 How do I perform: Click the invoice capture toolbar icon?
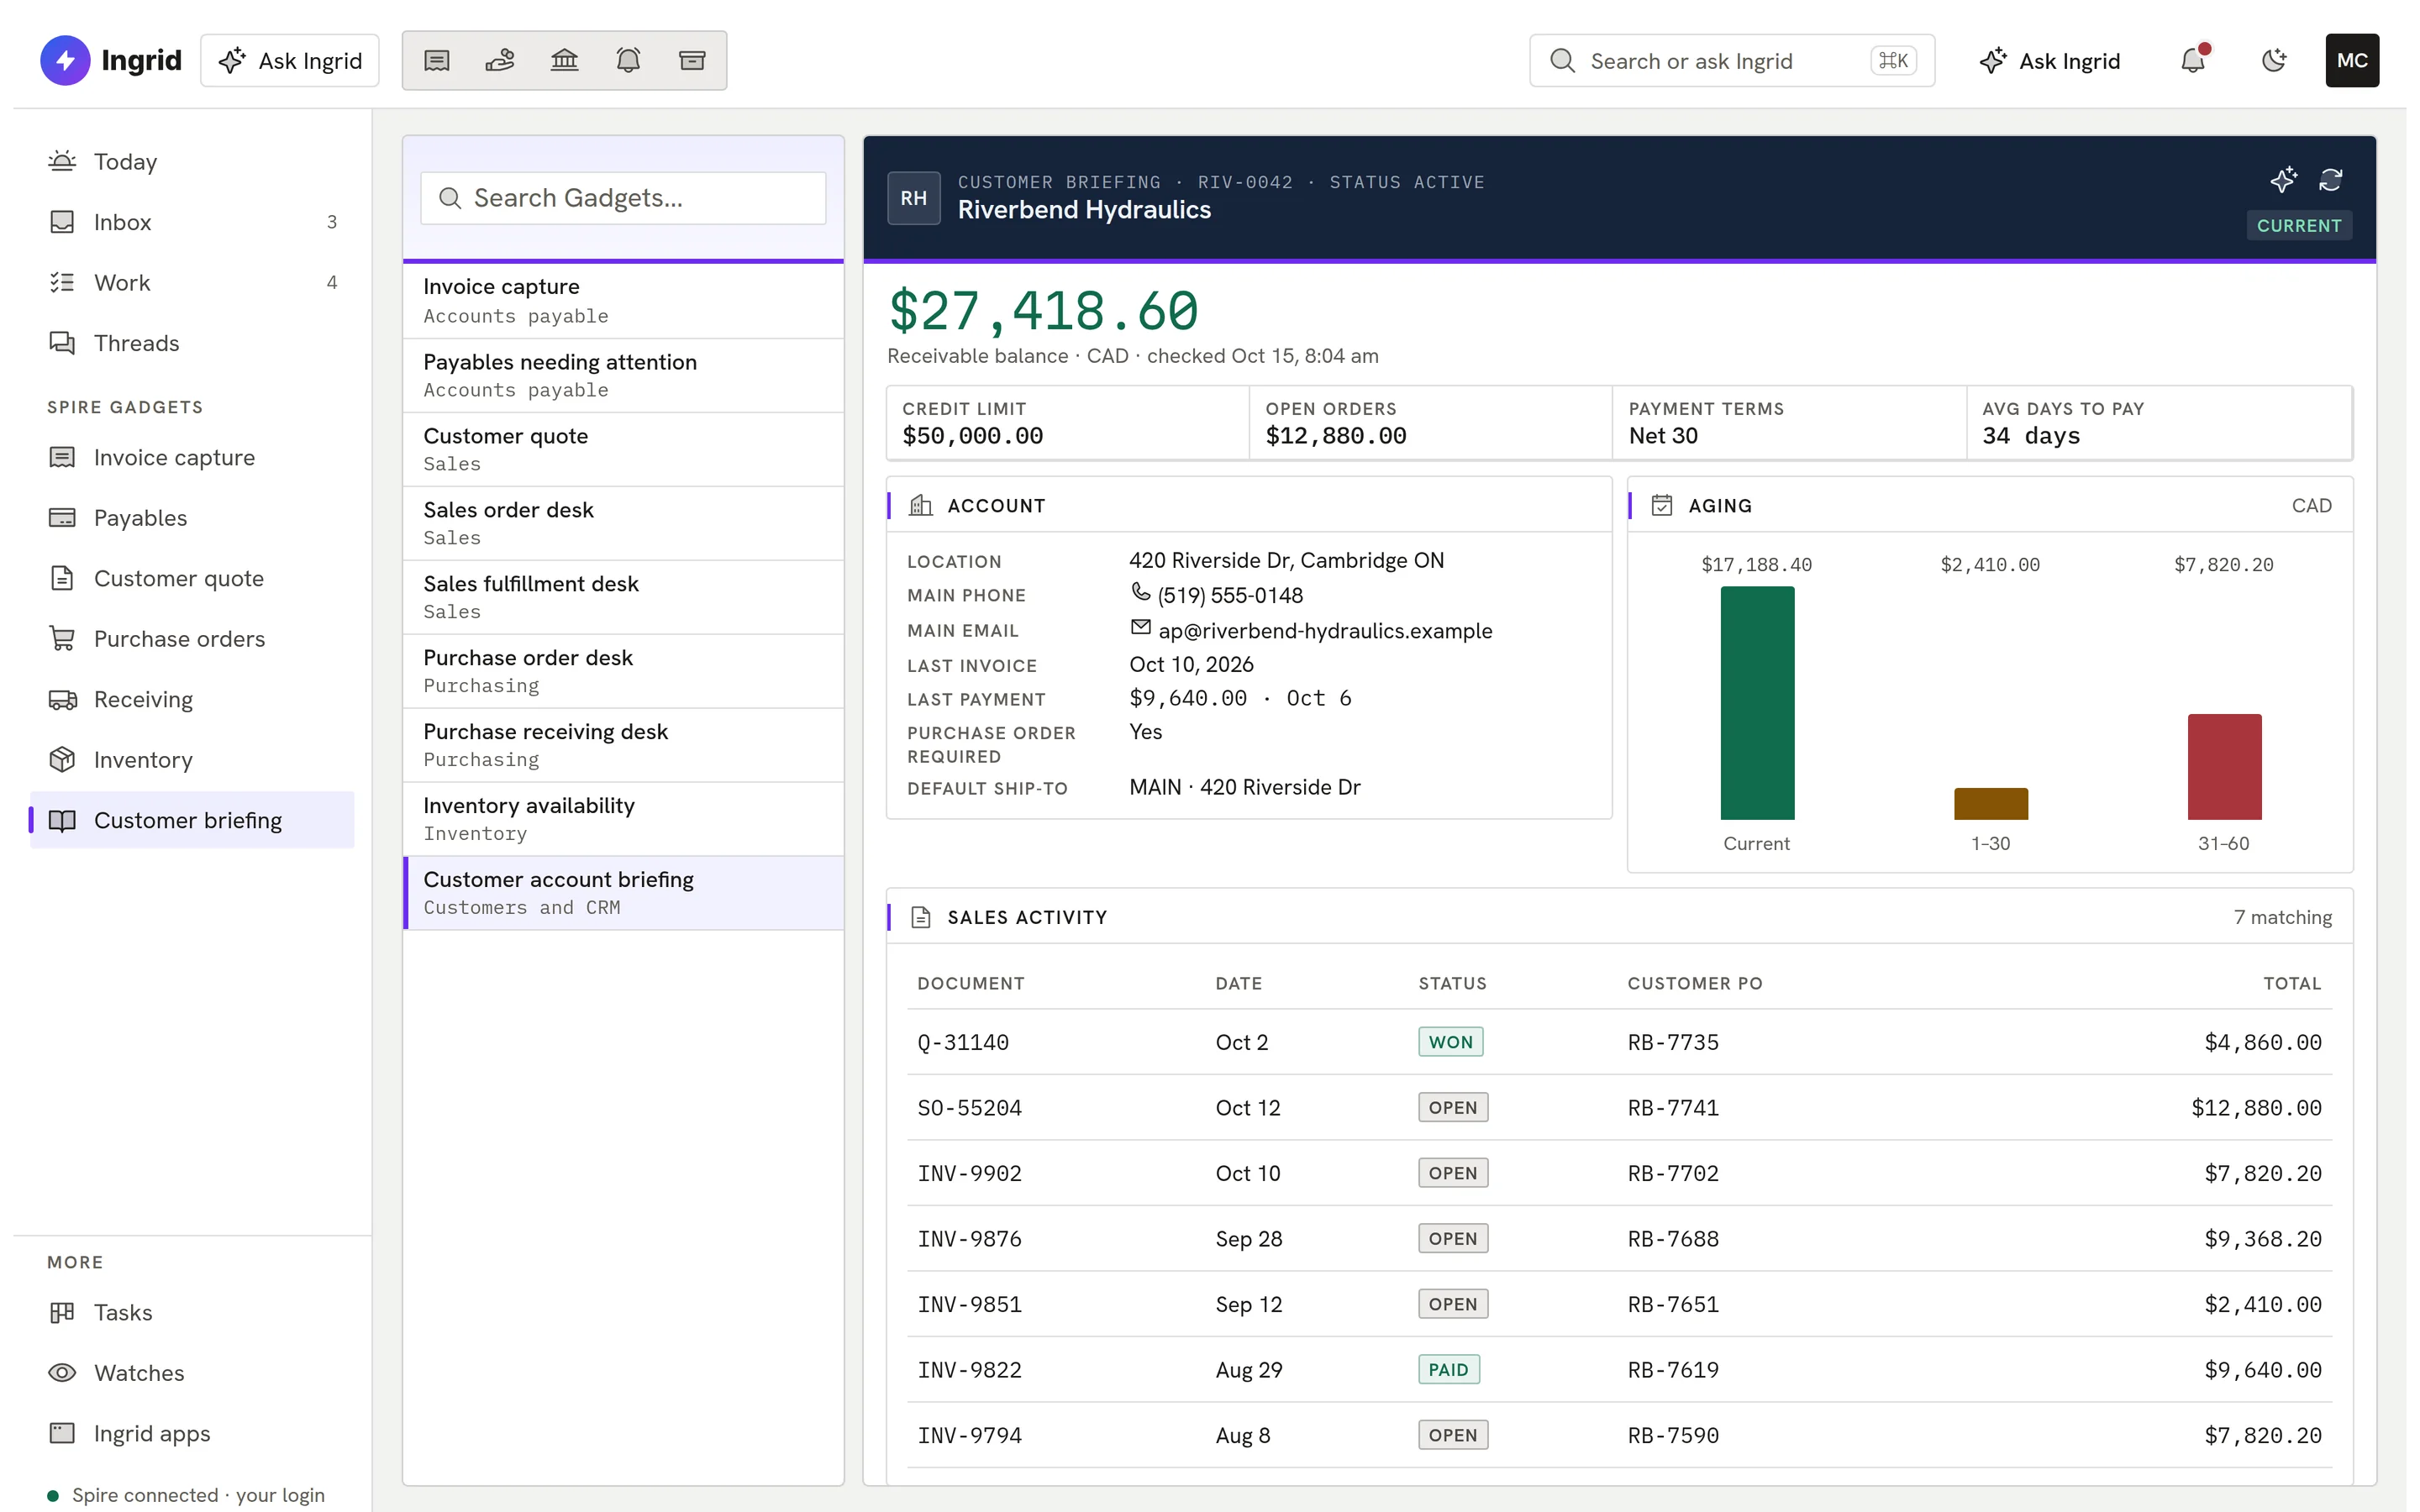coord(437,61)
